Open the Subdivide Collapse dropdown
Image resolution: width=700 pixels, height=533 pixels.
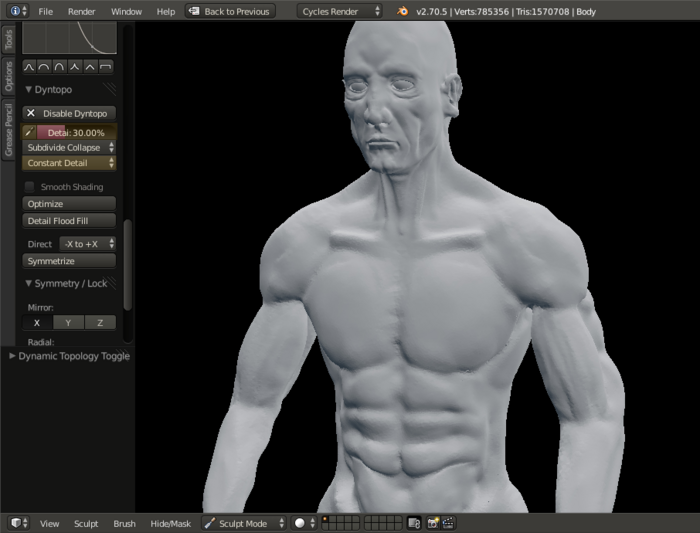tap(70, 148)
